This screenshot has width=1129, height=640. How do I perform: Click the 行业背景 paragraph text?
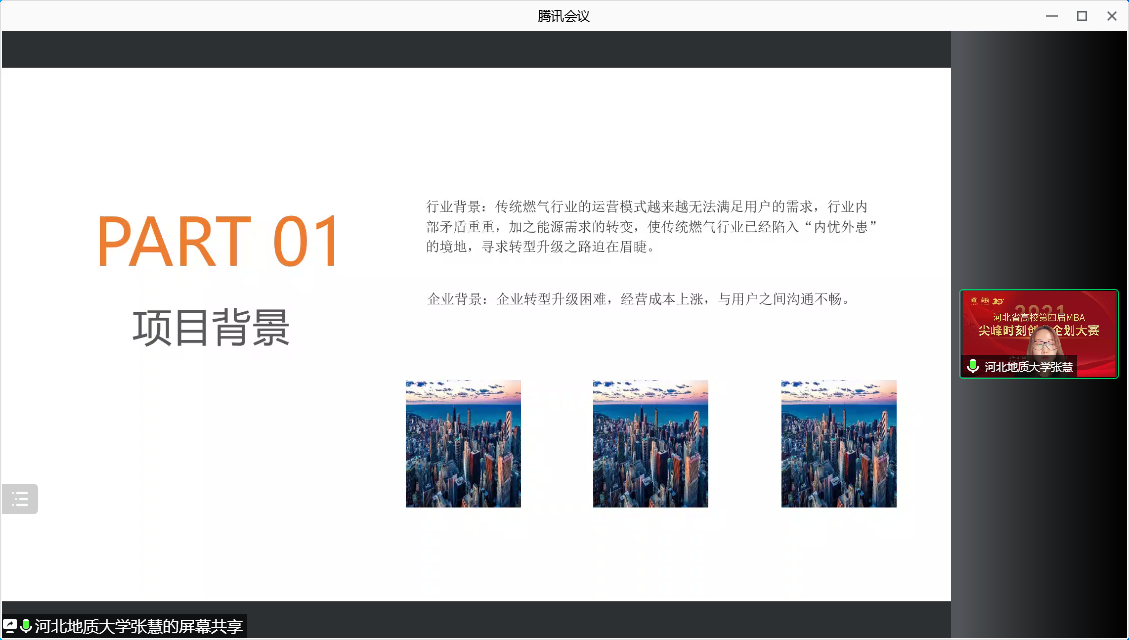tap(651, 226)
